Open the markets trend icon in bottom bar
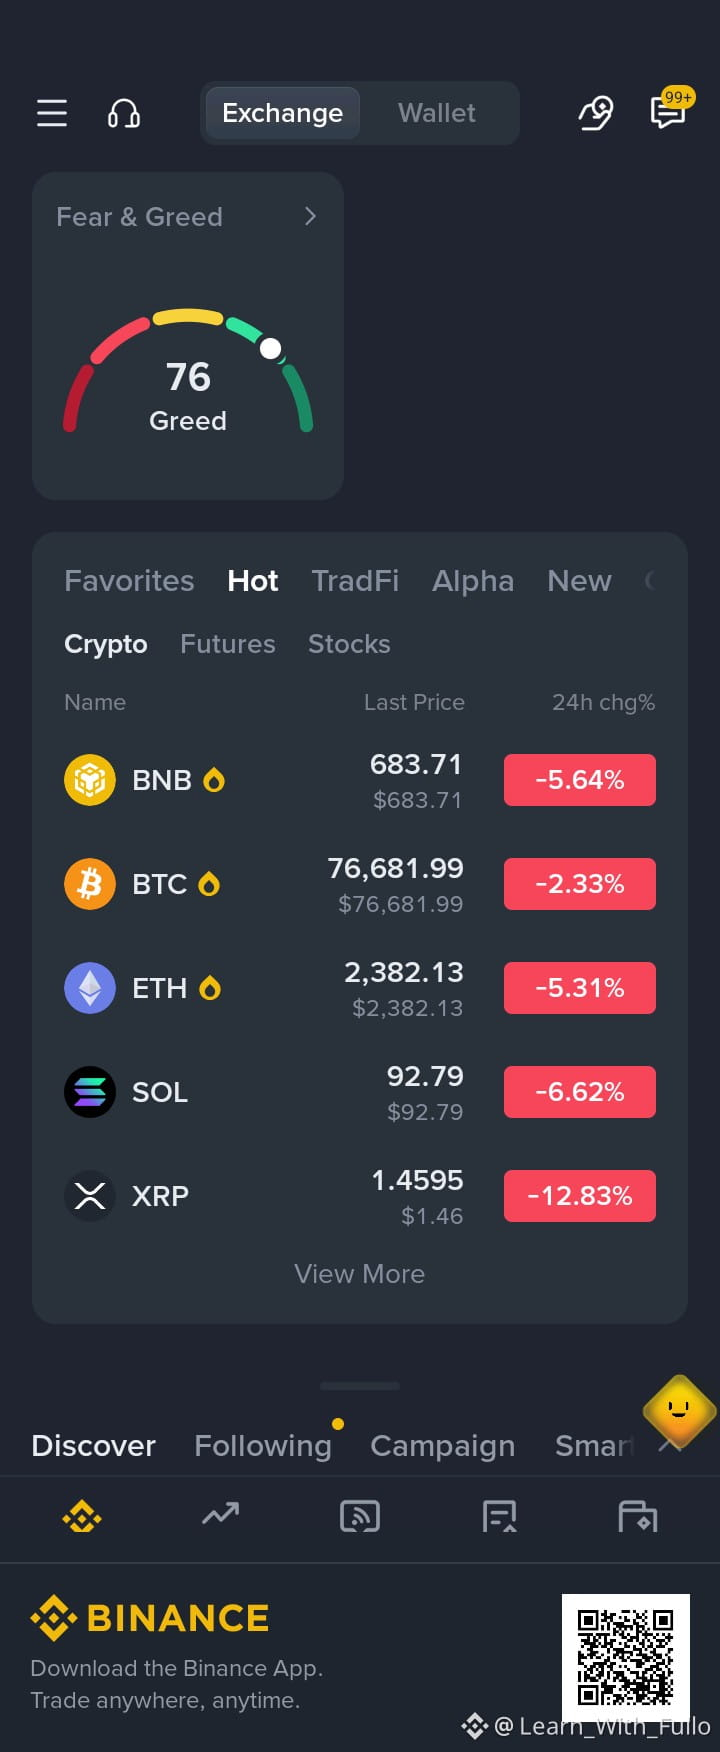Image resolution: width=720 pixels, height=1752 pixels. tap(221, 1515)
